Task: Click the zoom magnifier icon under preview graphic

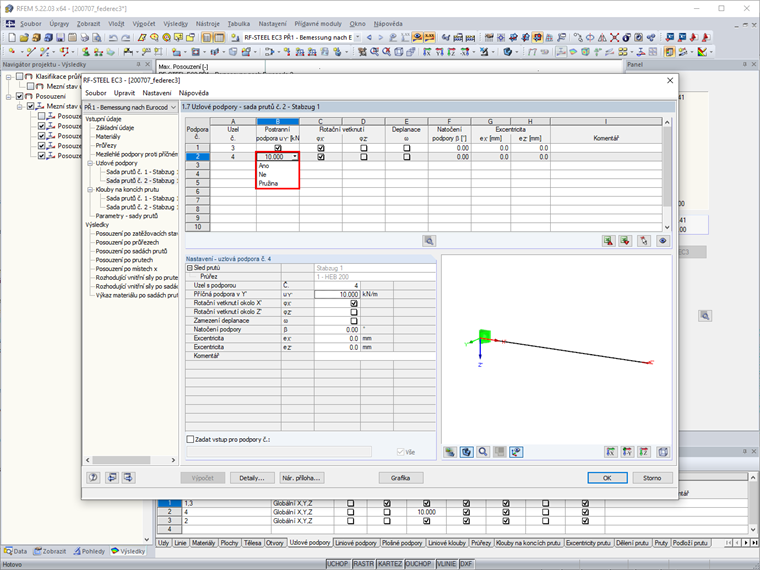Action: click(x=483, y=452)
